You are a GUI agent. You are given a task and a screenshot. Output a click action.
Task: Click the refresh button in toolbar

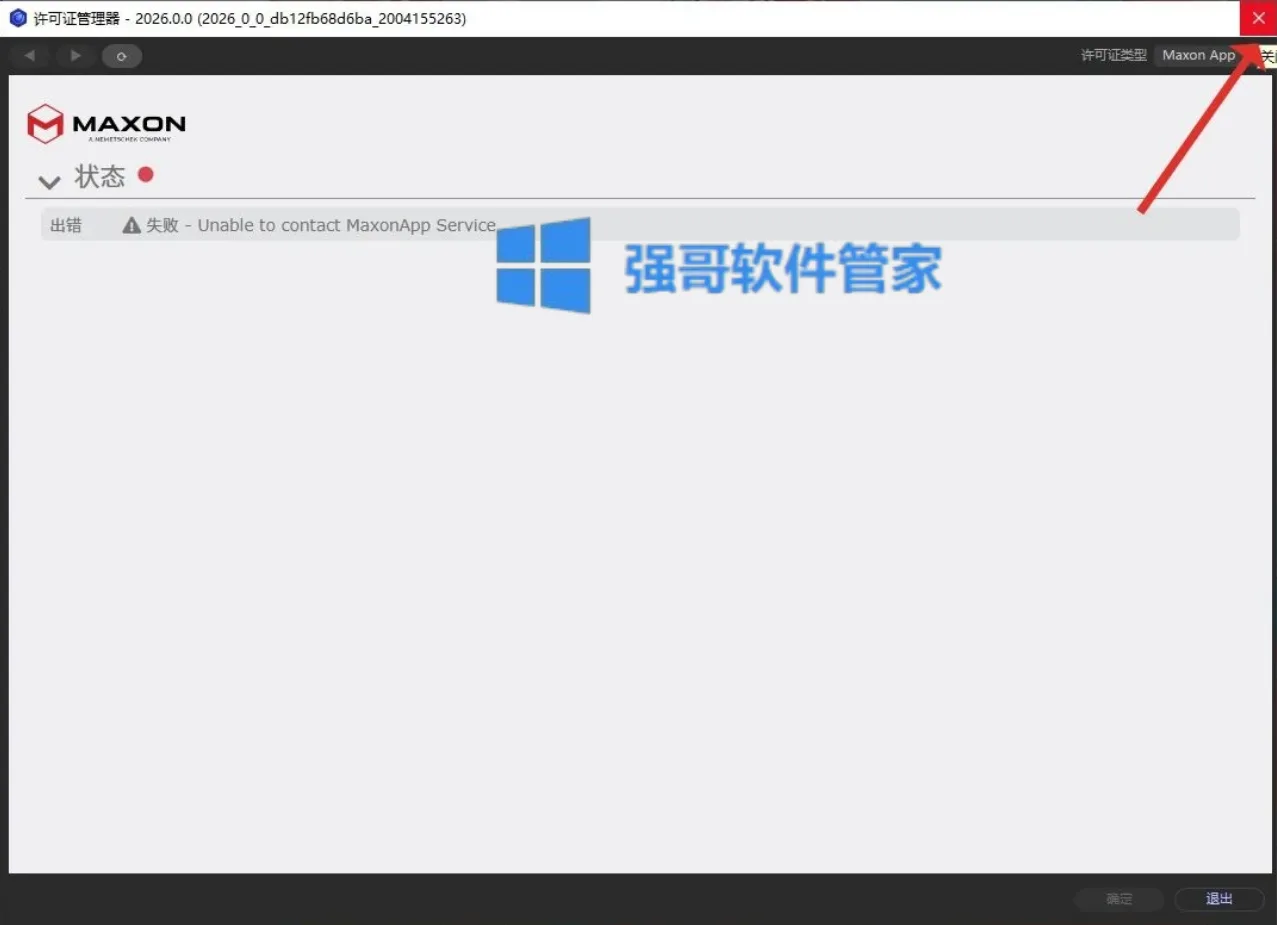pos(122,56)
